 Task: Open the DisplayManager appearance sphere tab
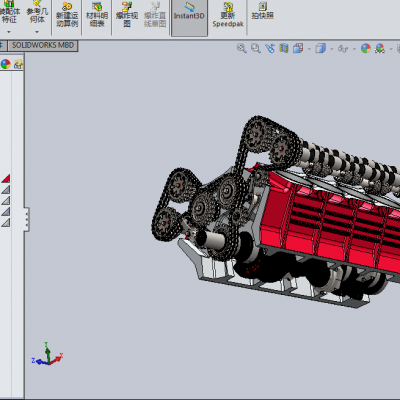click(x=5, y=64)
